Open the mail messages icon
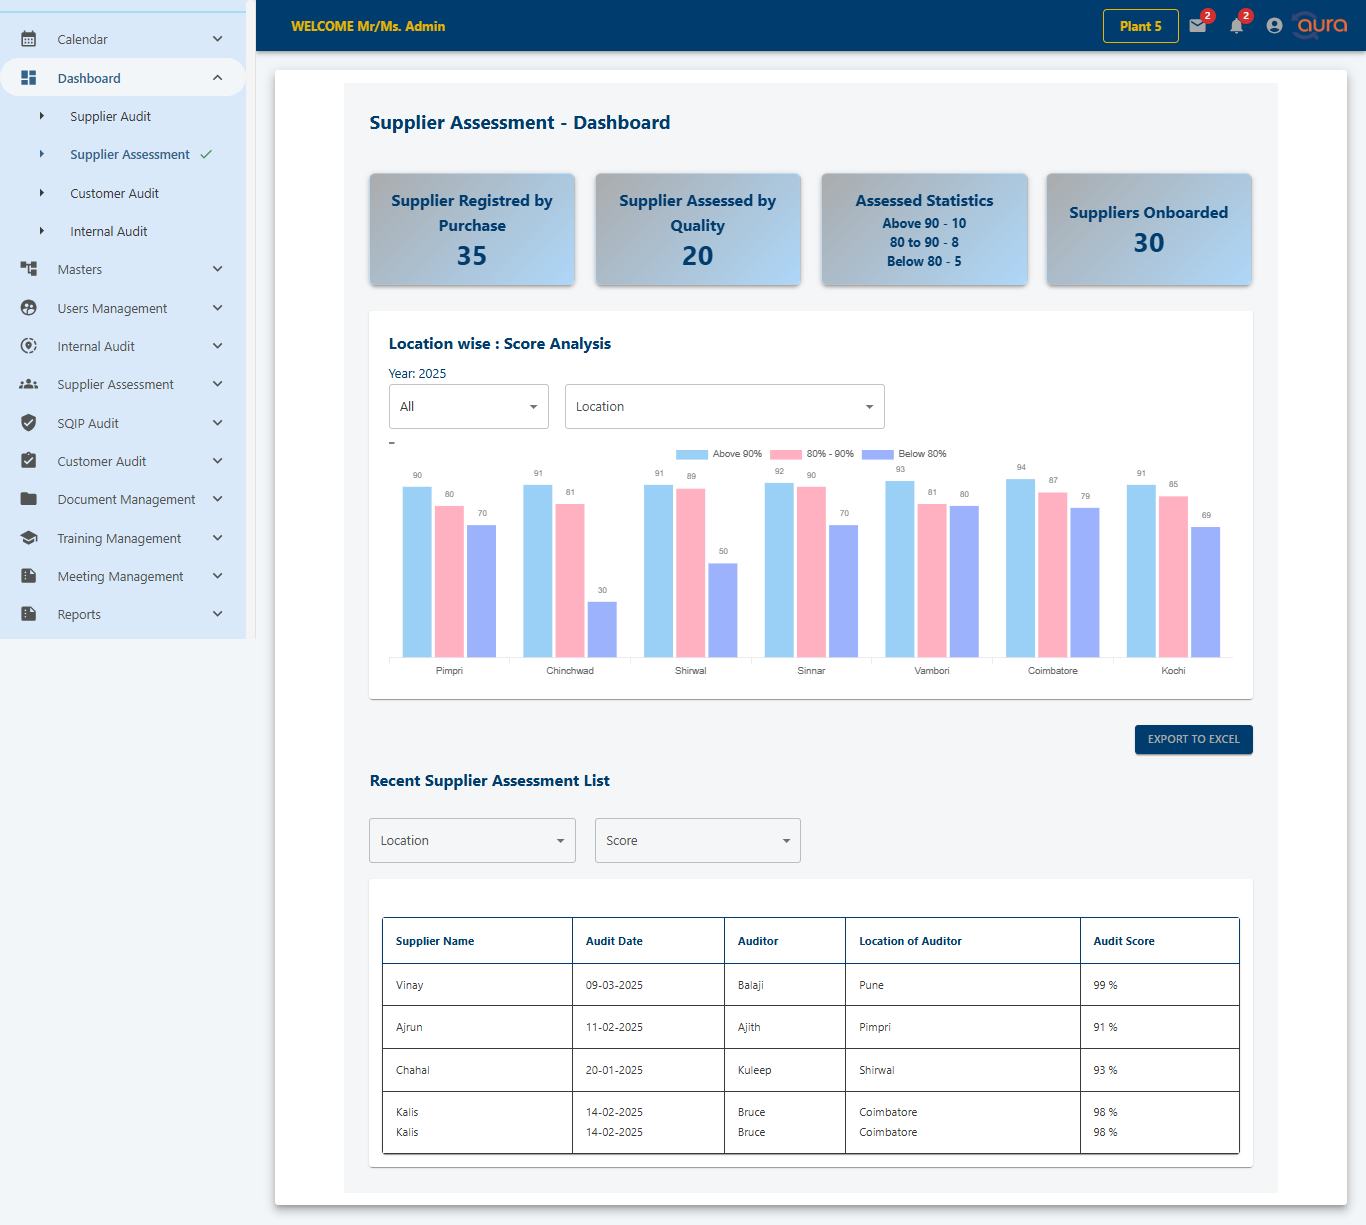 click(1198, 26)
